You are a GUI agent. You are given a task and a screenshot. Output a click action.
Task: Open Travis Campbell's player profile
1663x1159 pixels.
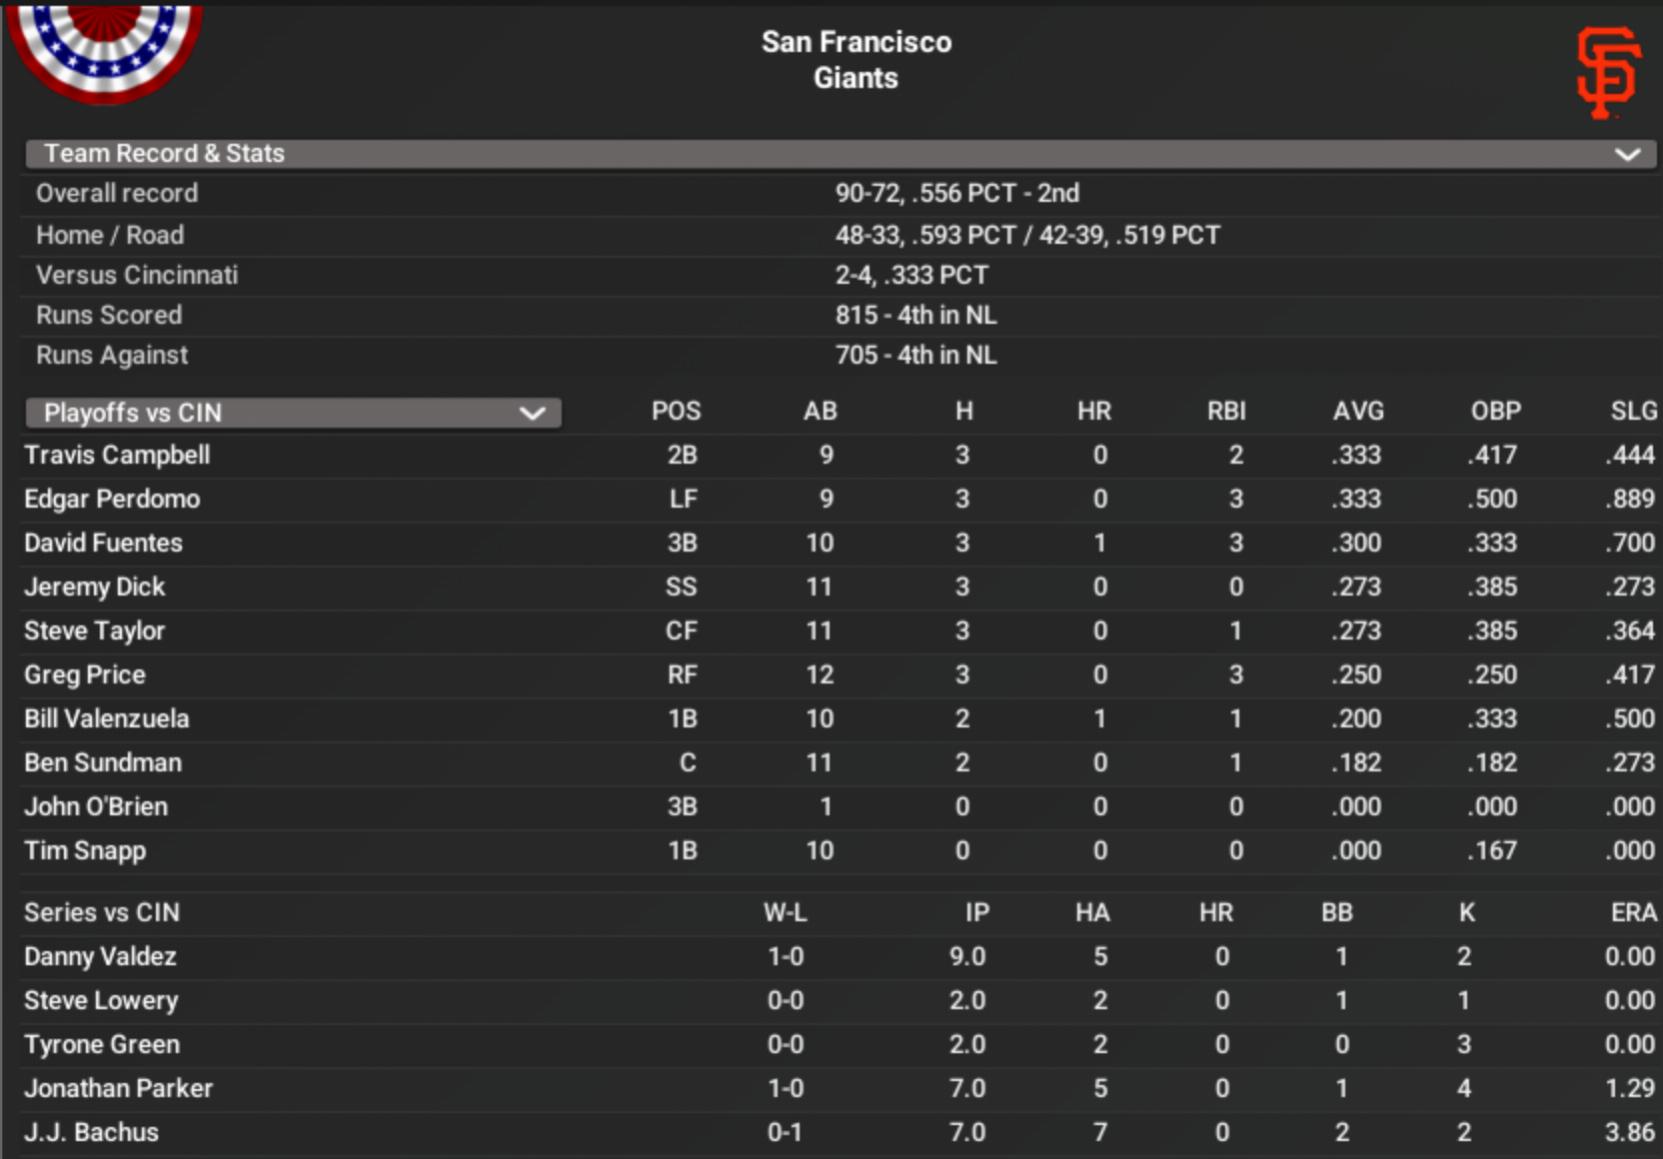(117, 455)
